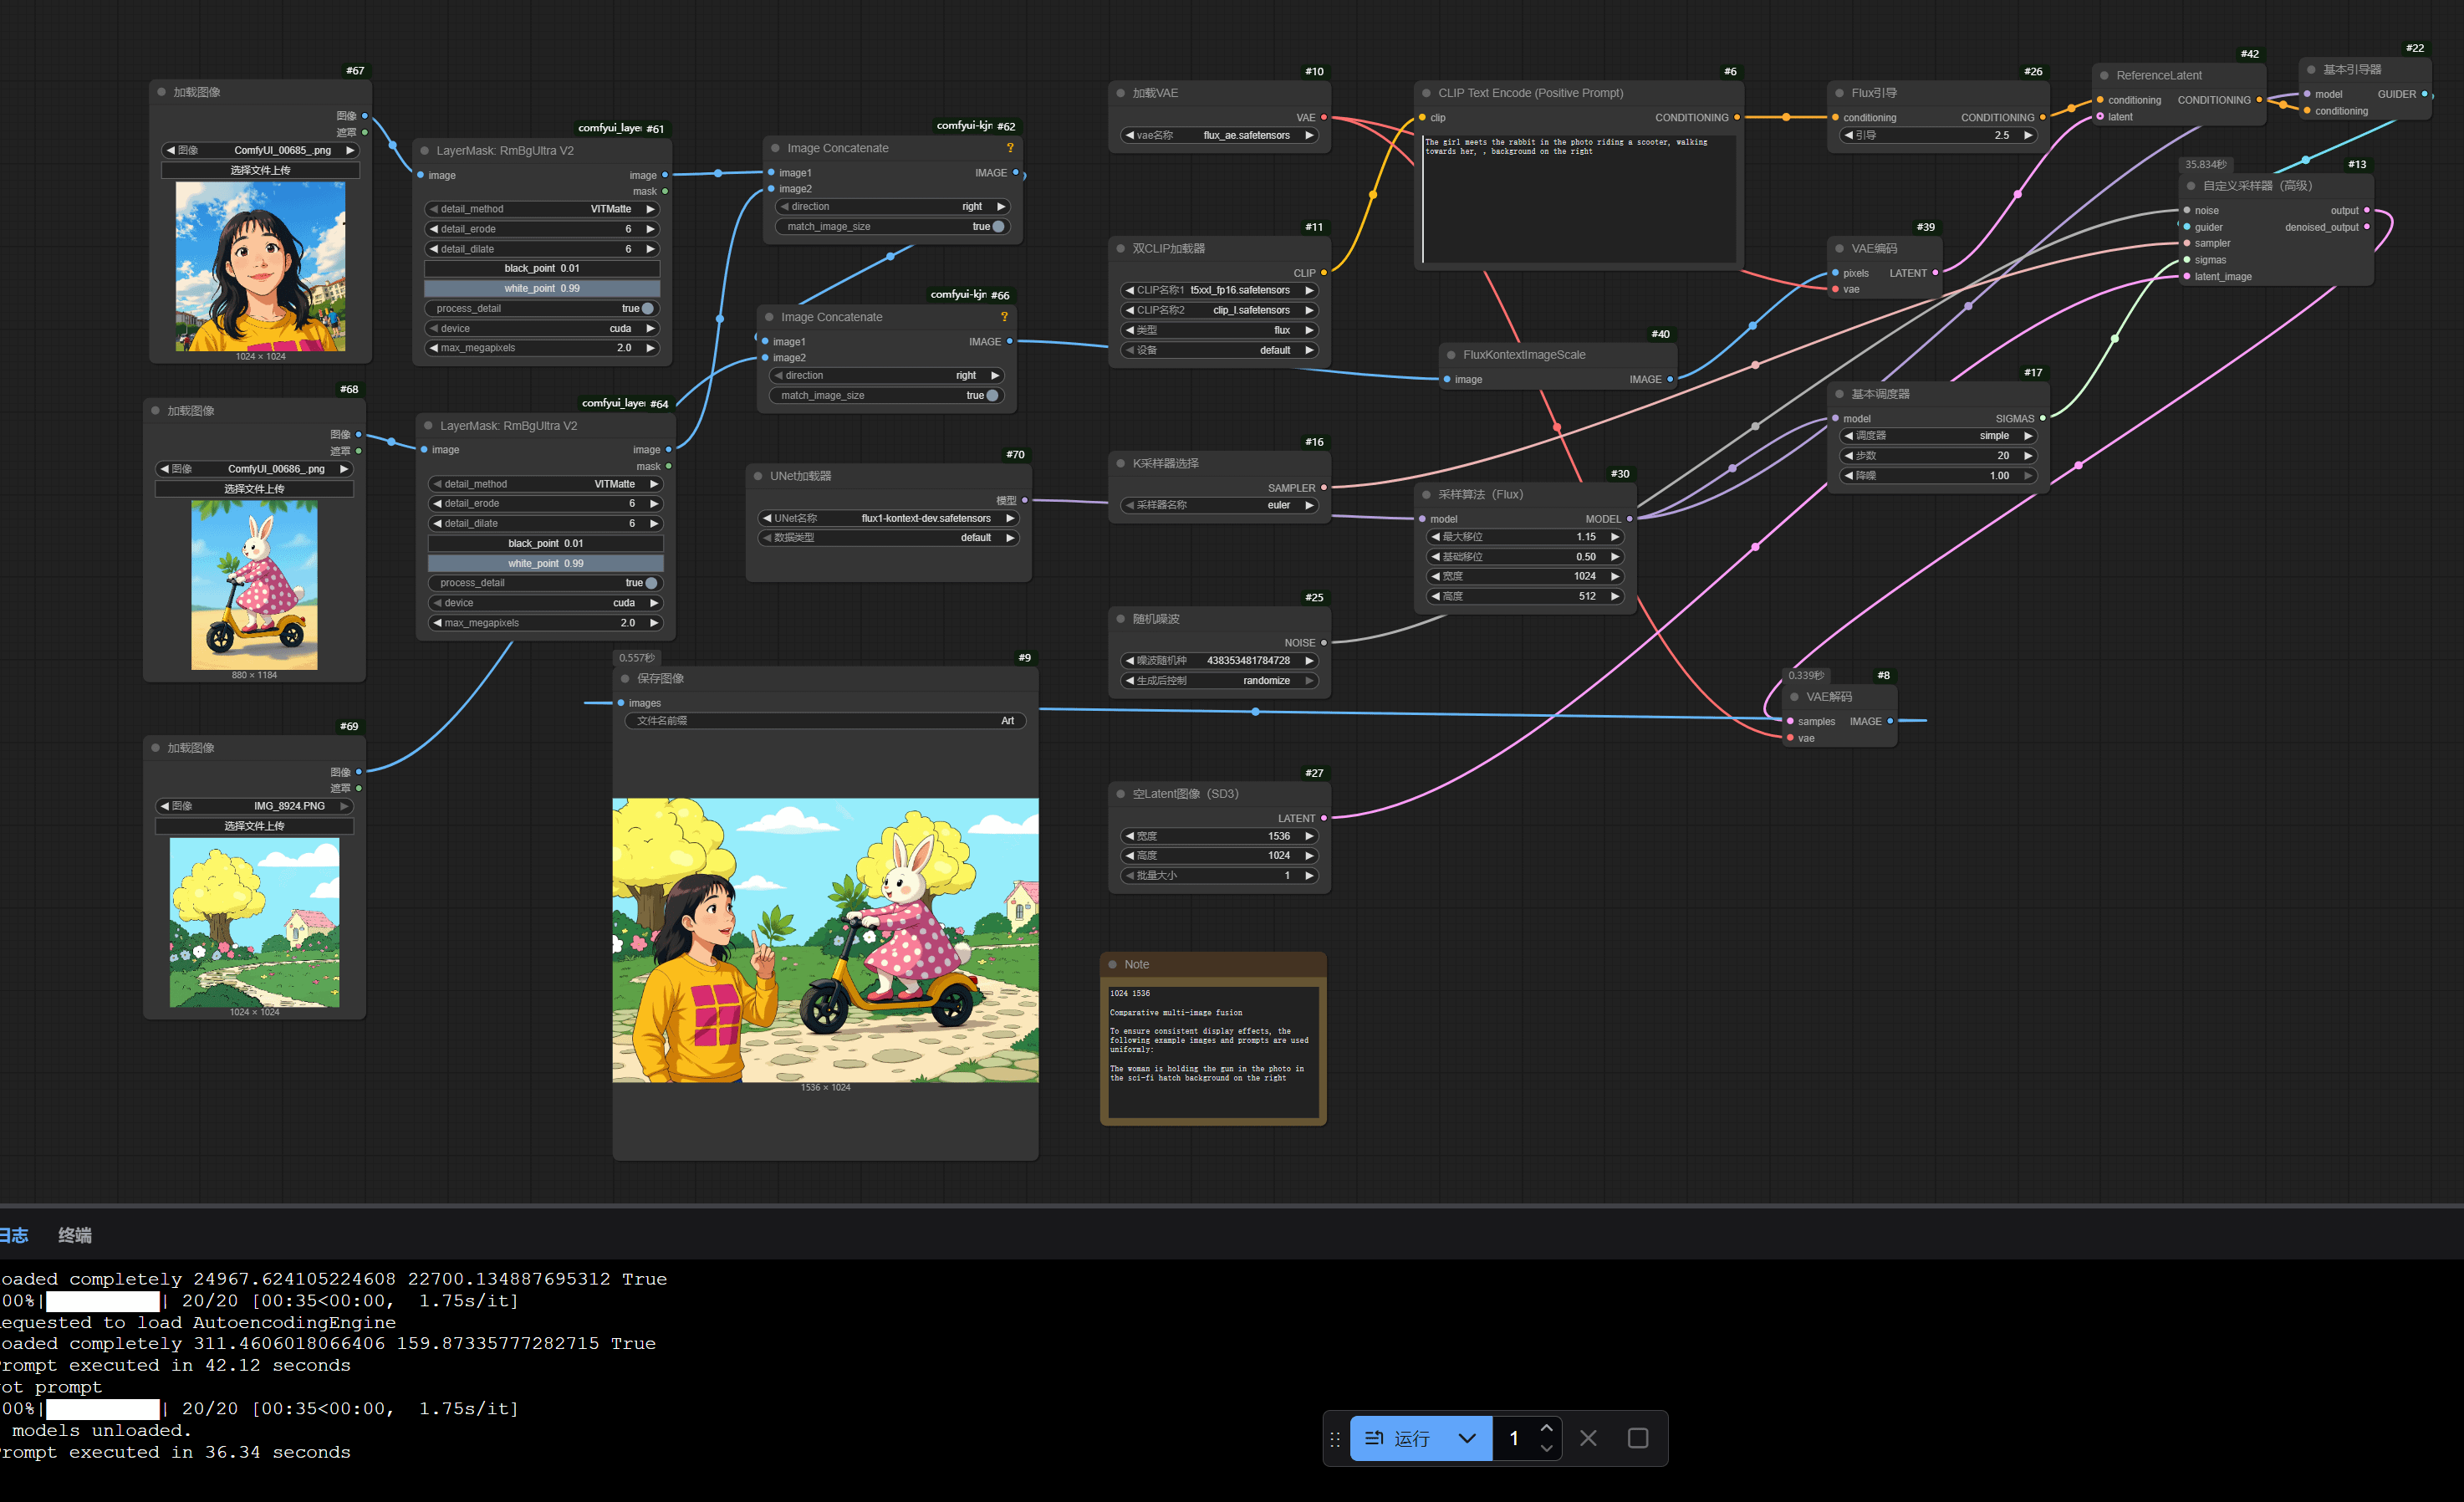
Task: Collapse the 采样算法 (Flux) node
Action: pos(1426,495)
